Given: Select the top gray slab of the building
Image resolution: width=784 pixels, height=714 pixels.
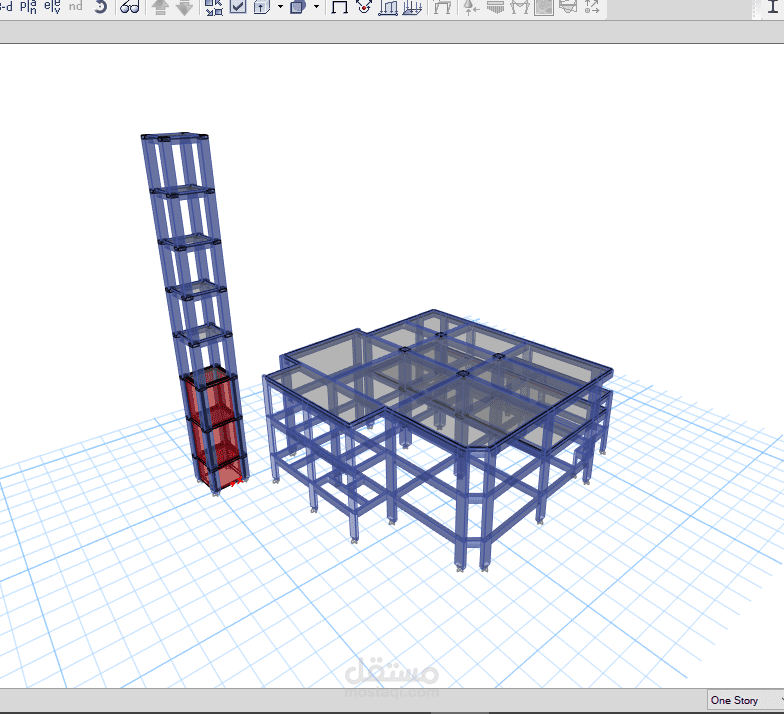Looking at the screenshot, I should pos(440,380).
